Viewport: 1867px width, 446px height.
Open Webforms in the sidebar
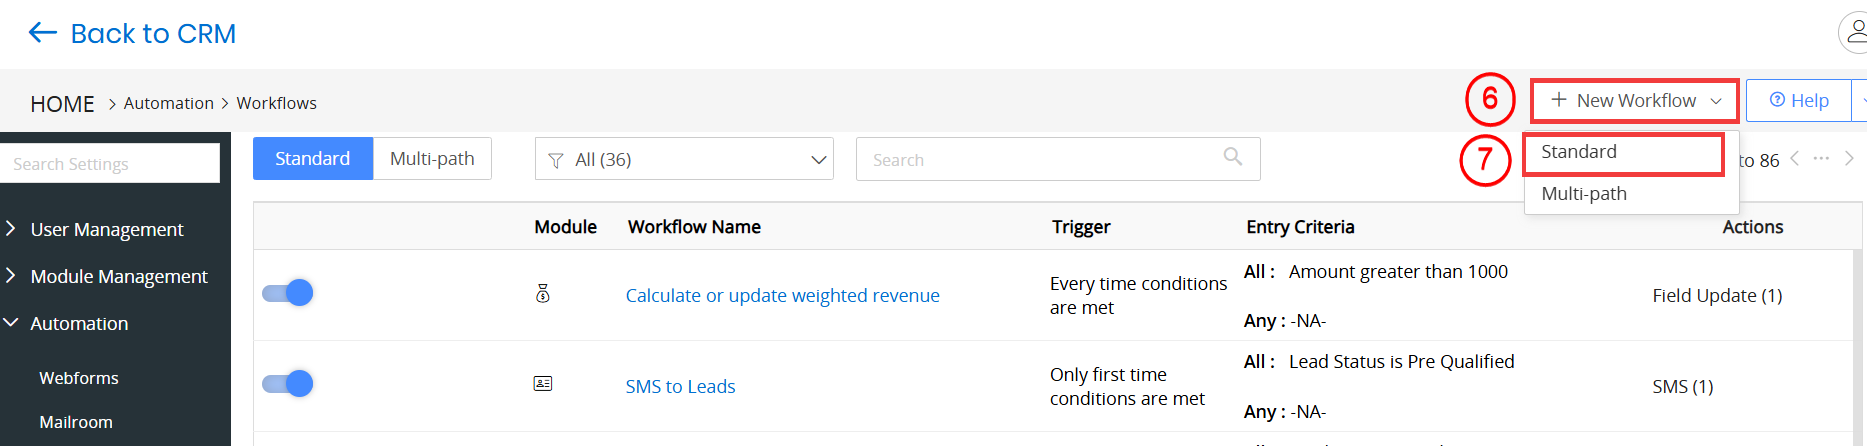coord(79,378)
